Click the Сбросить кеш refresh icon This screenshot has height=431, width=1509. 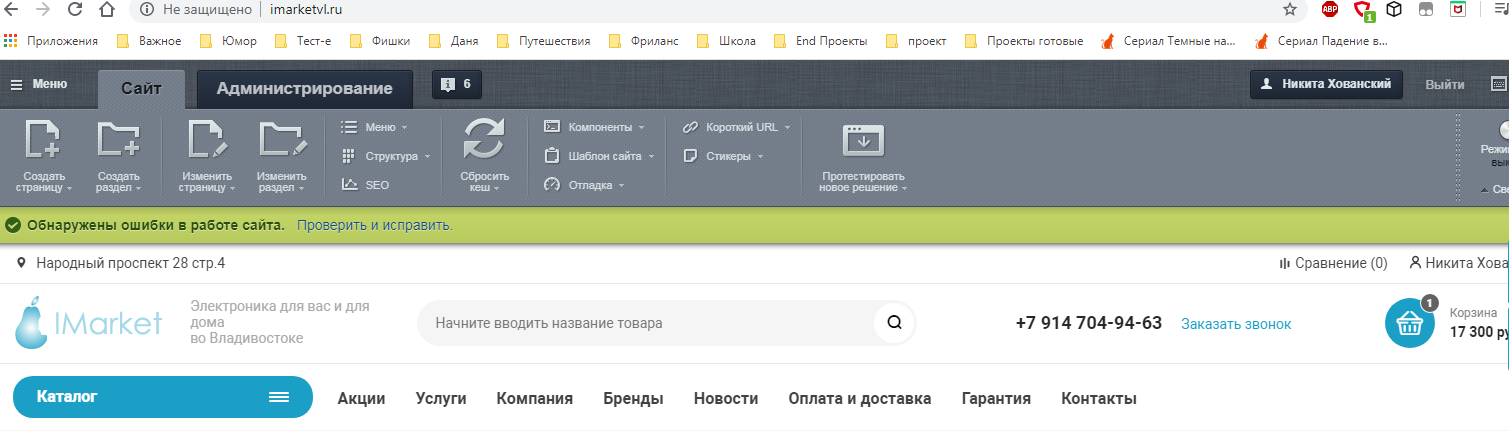tap(484, 139)
